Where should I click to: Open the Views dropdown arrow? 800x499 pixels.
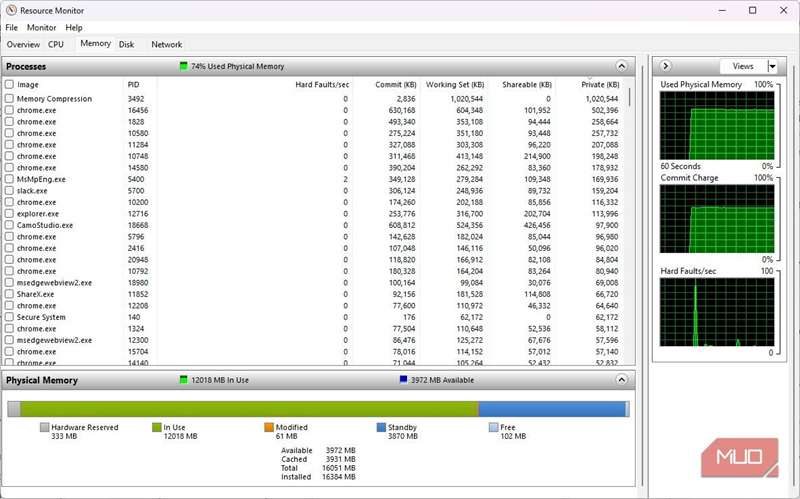click(771, 66)
